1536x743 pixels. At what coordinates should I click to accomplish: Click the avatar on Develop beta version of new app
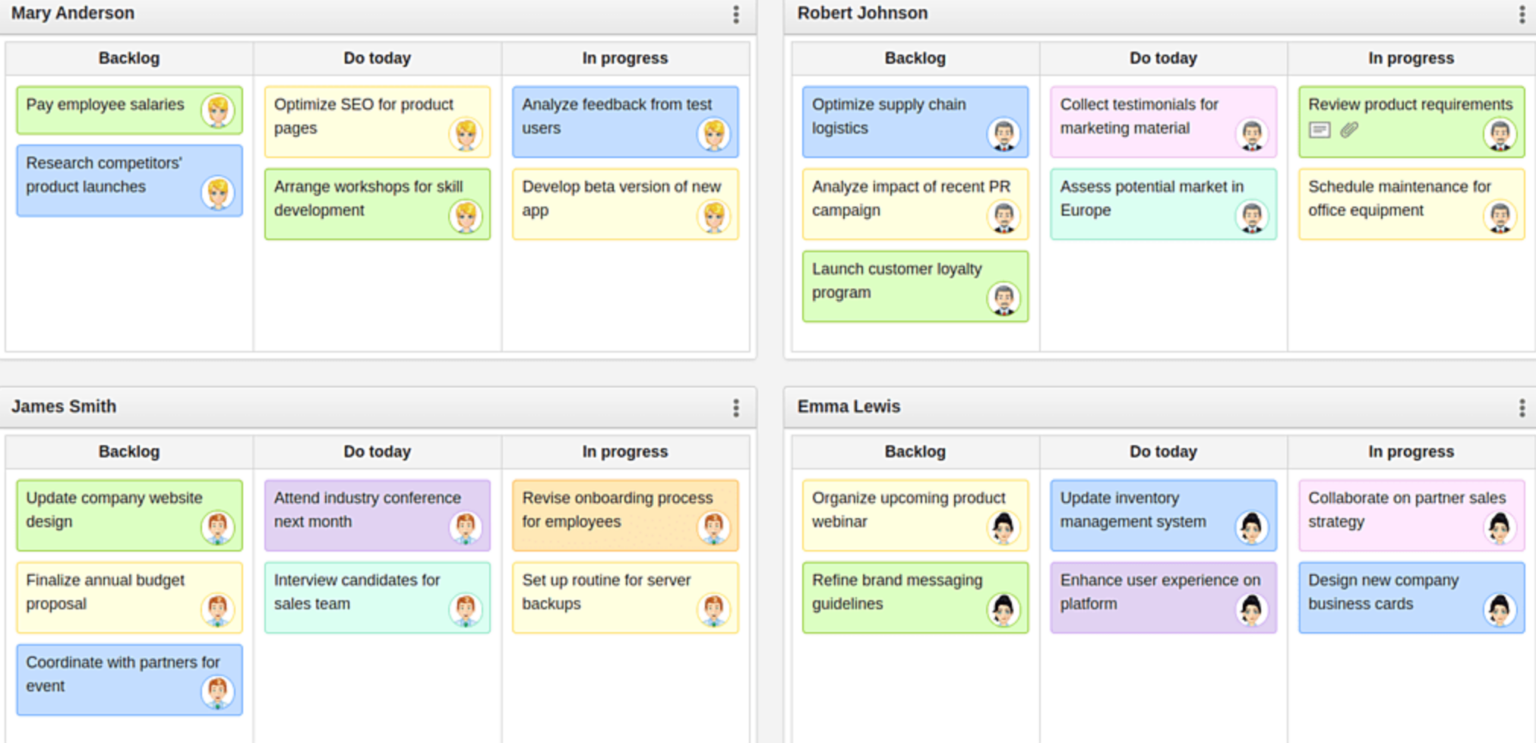click(x=713, y=215)
